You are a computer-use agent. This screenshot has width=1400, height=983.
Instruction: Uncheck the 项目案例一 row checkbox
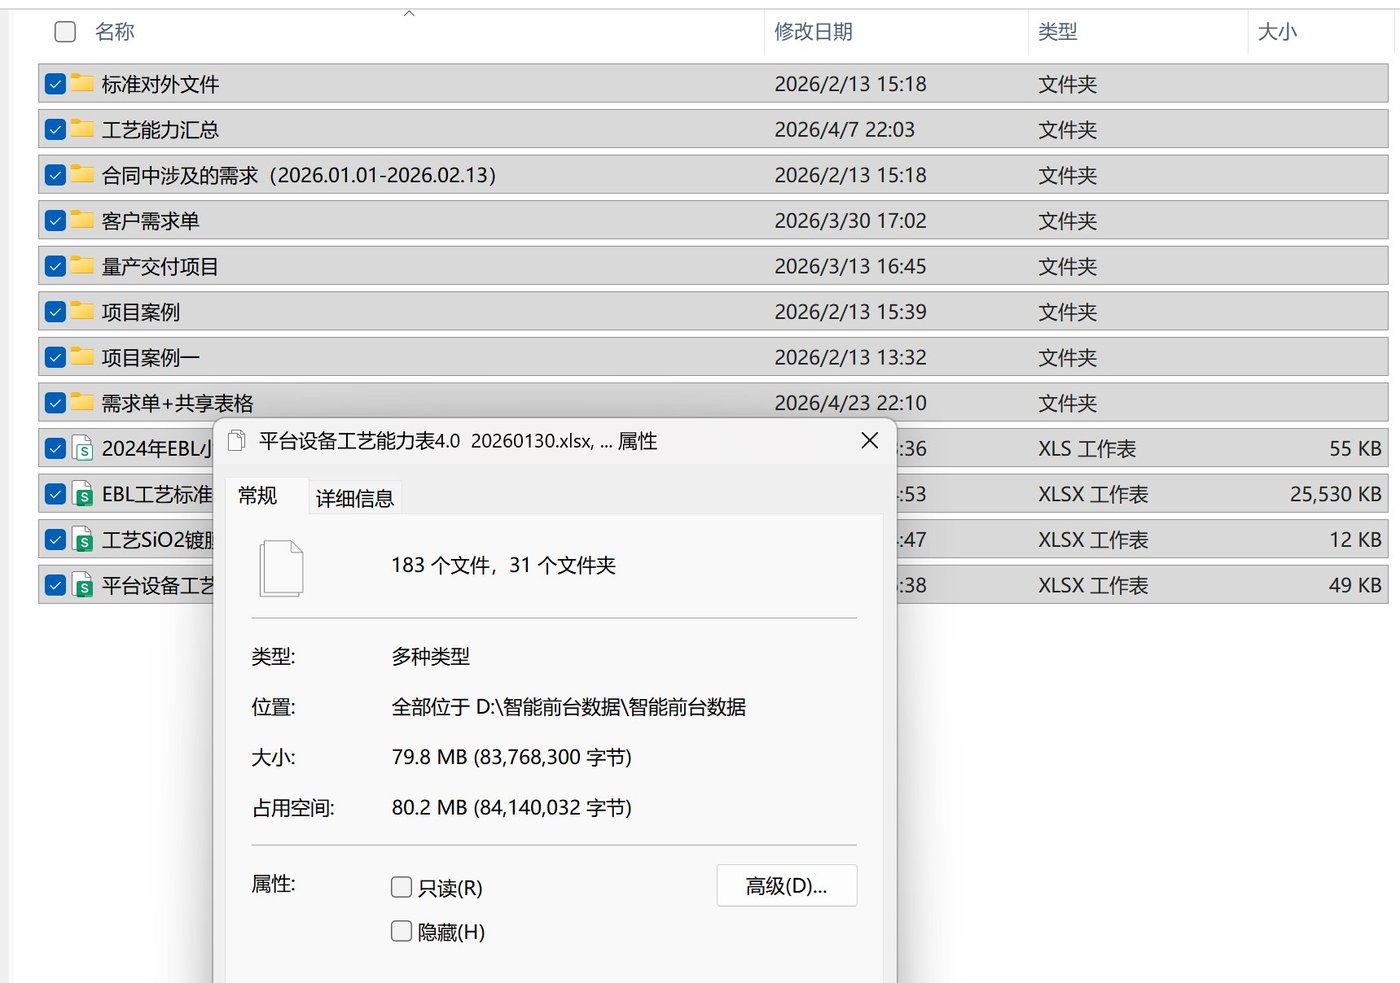pos(55,357)
